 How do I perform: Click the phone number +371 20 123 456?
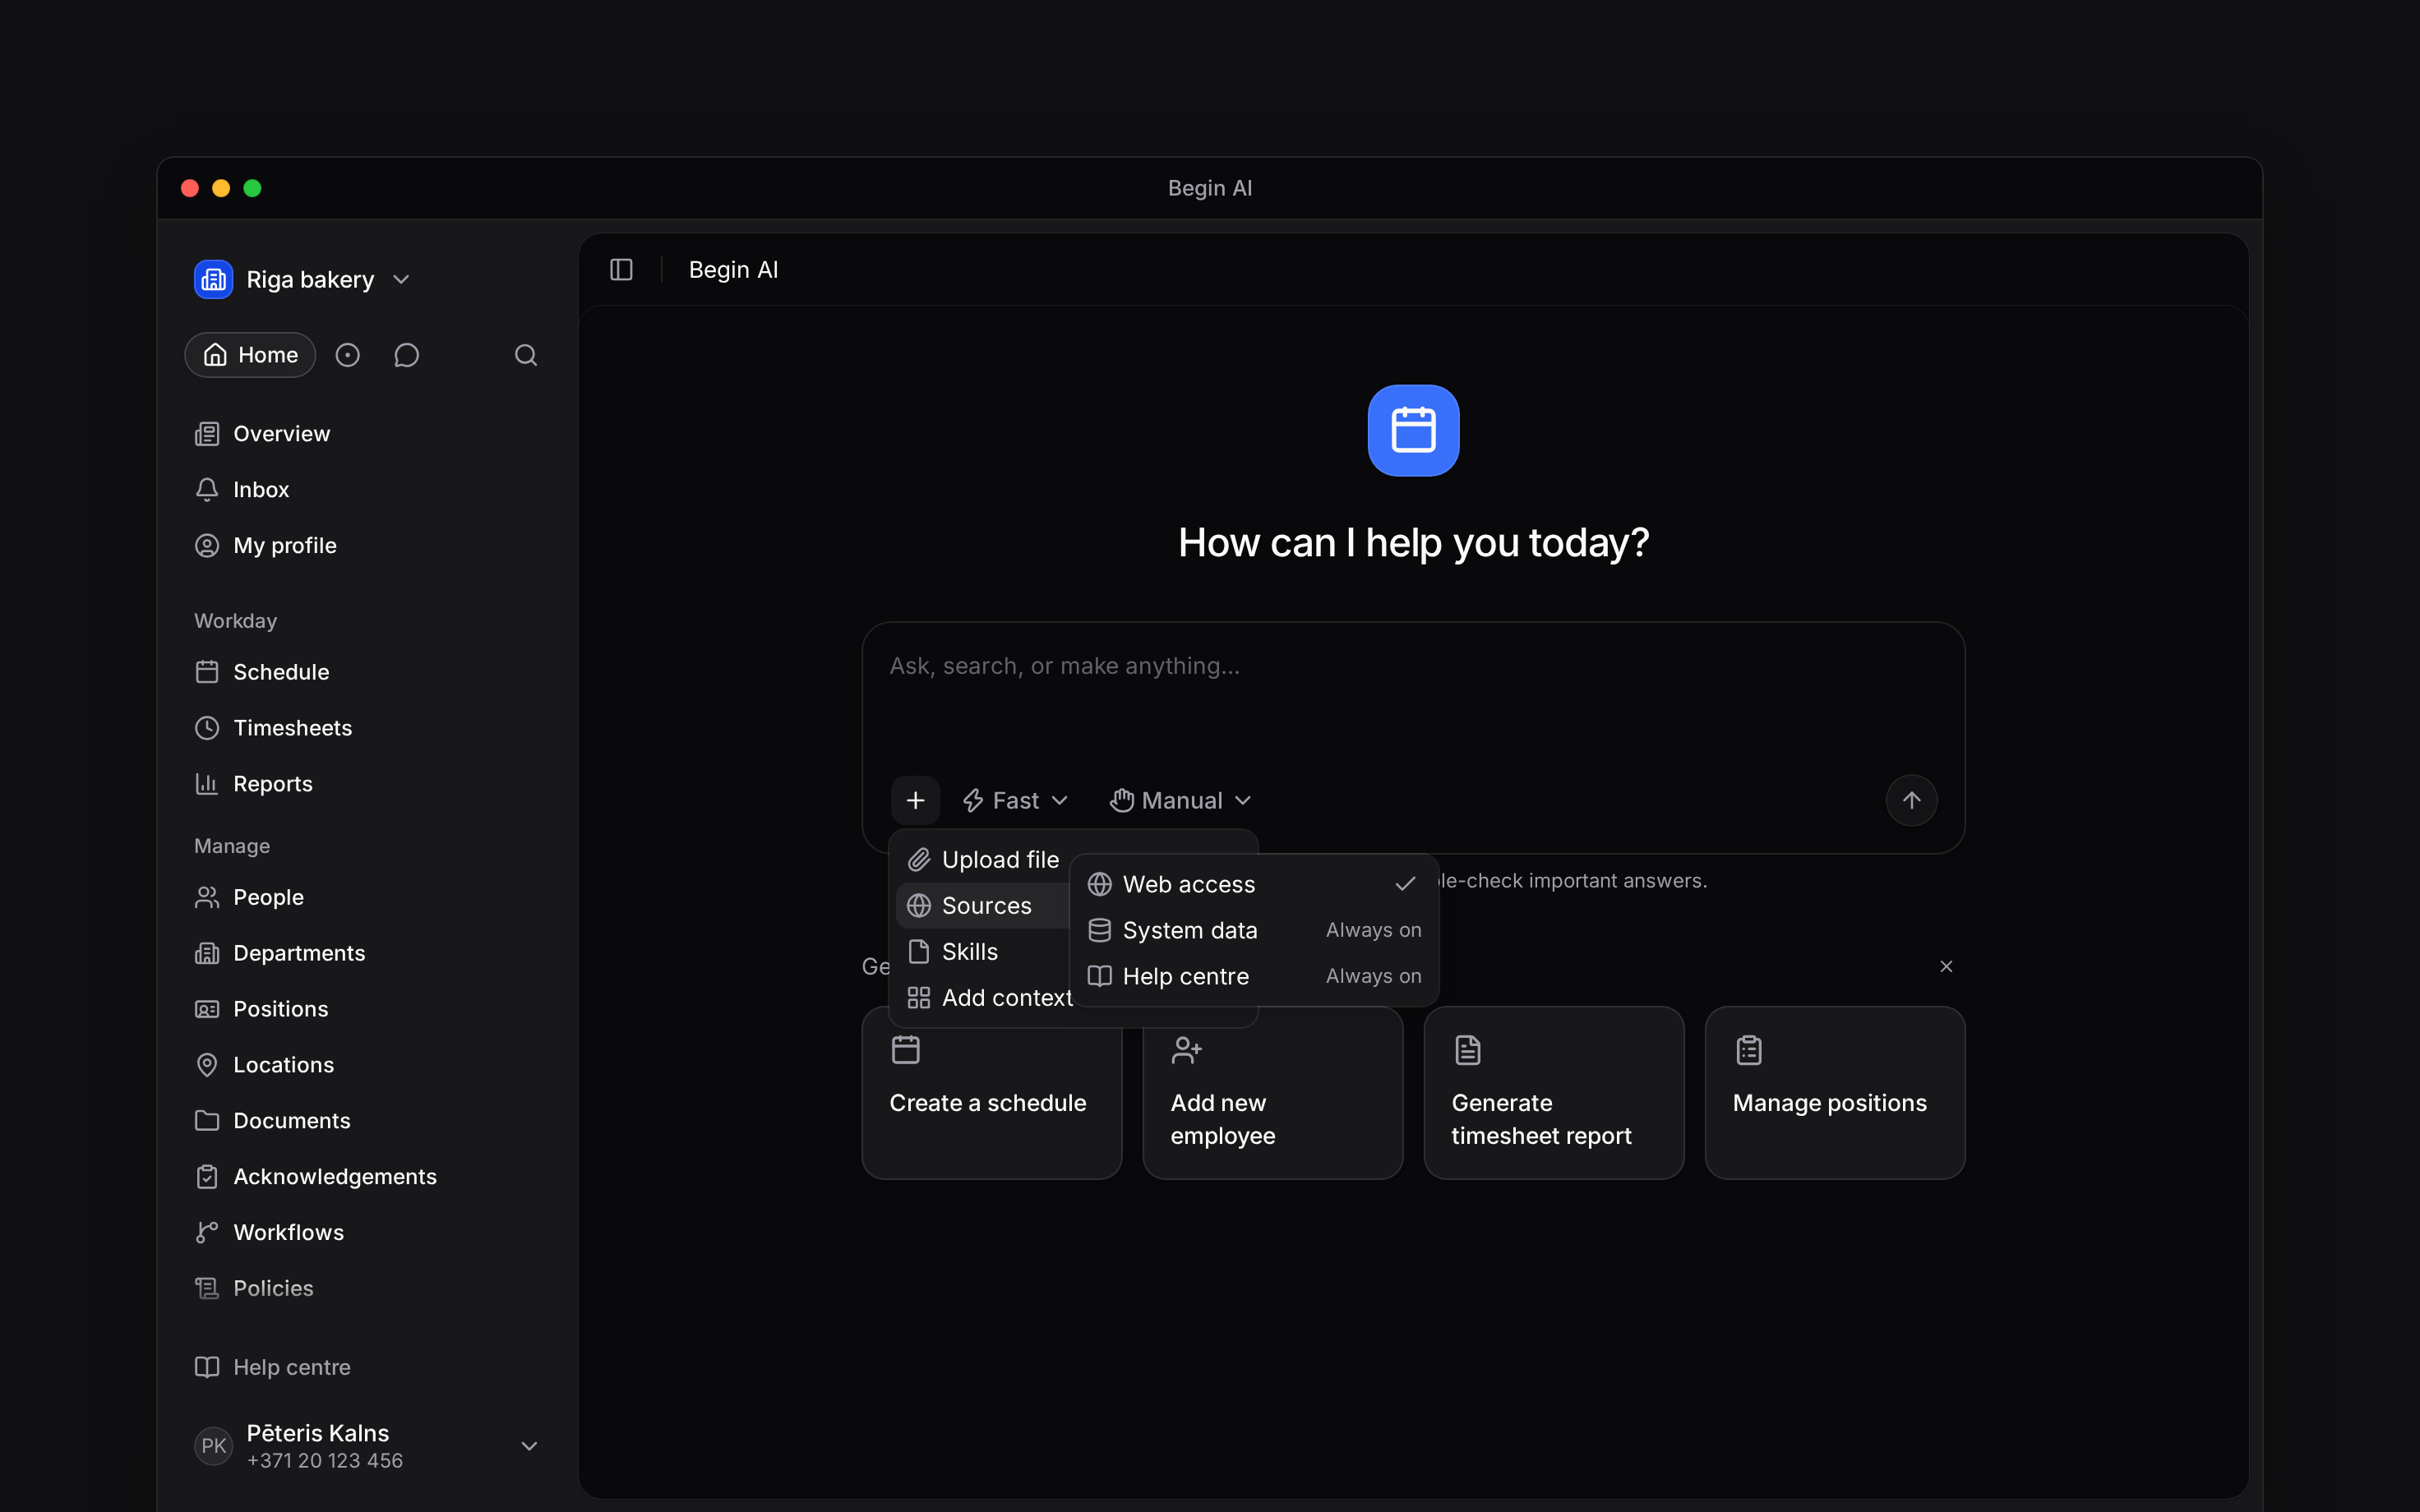tap(325, 1461)
